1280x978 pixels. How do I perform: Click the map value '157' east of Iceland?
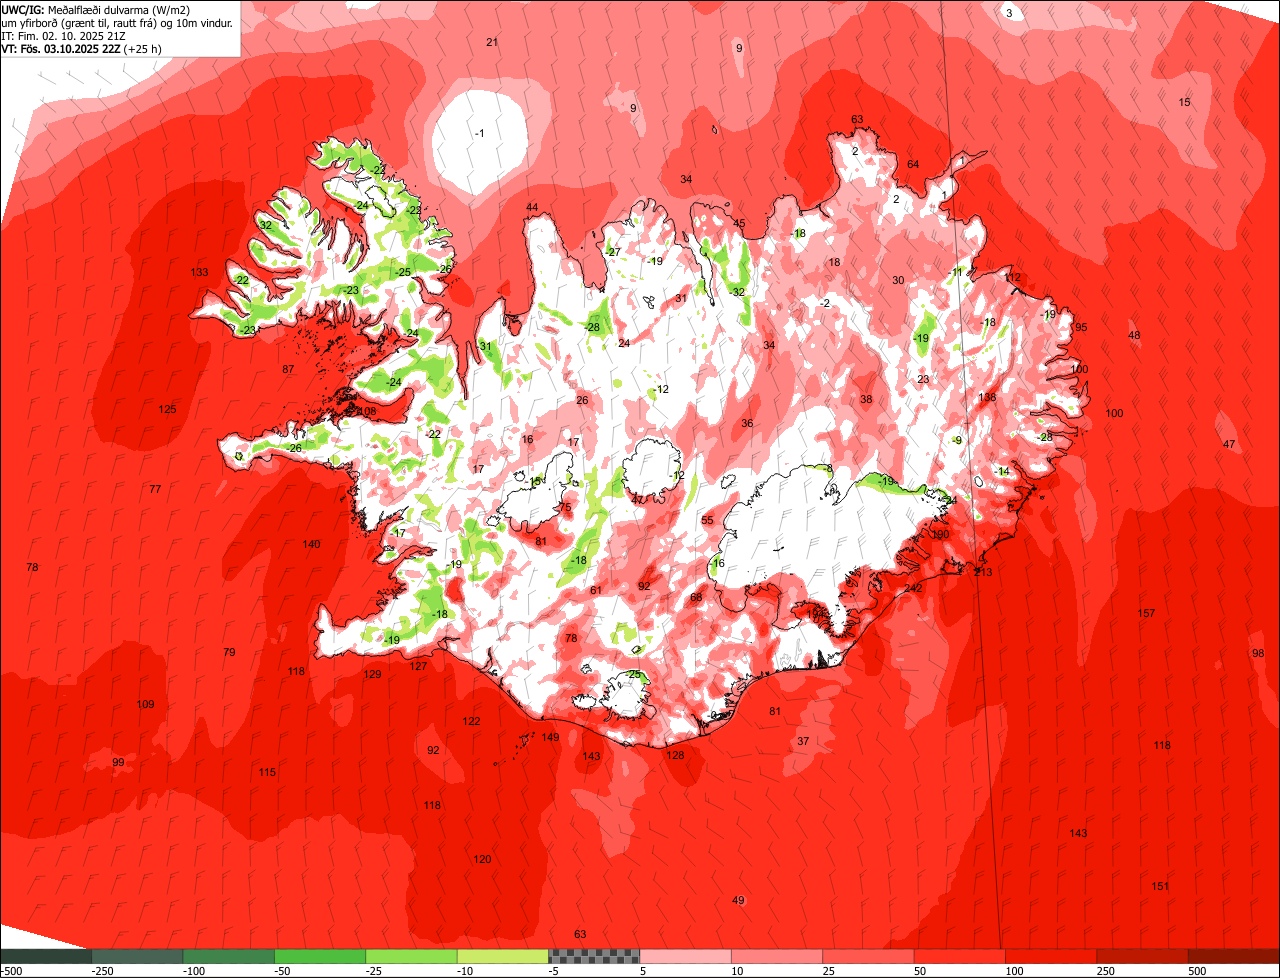1147,614
